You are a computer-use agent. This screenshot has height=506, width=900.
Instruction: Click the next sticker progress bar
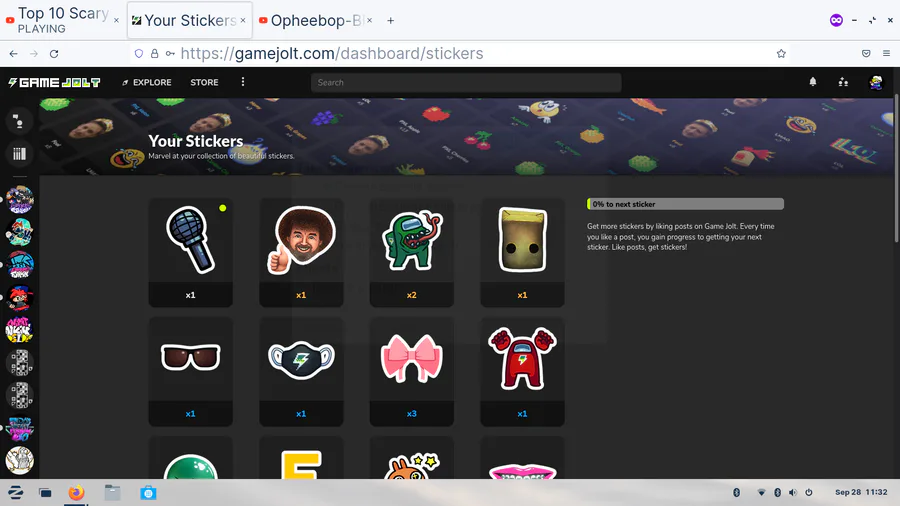[x=685, y=204]
